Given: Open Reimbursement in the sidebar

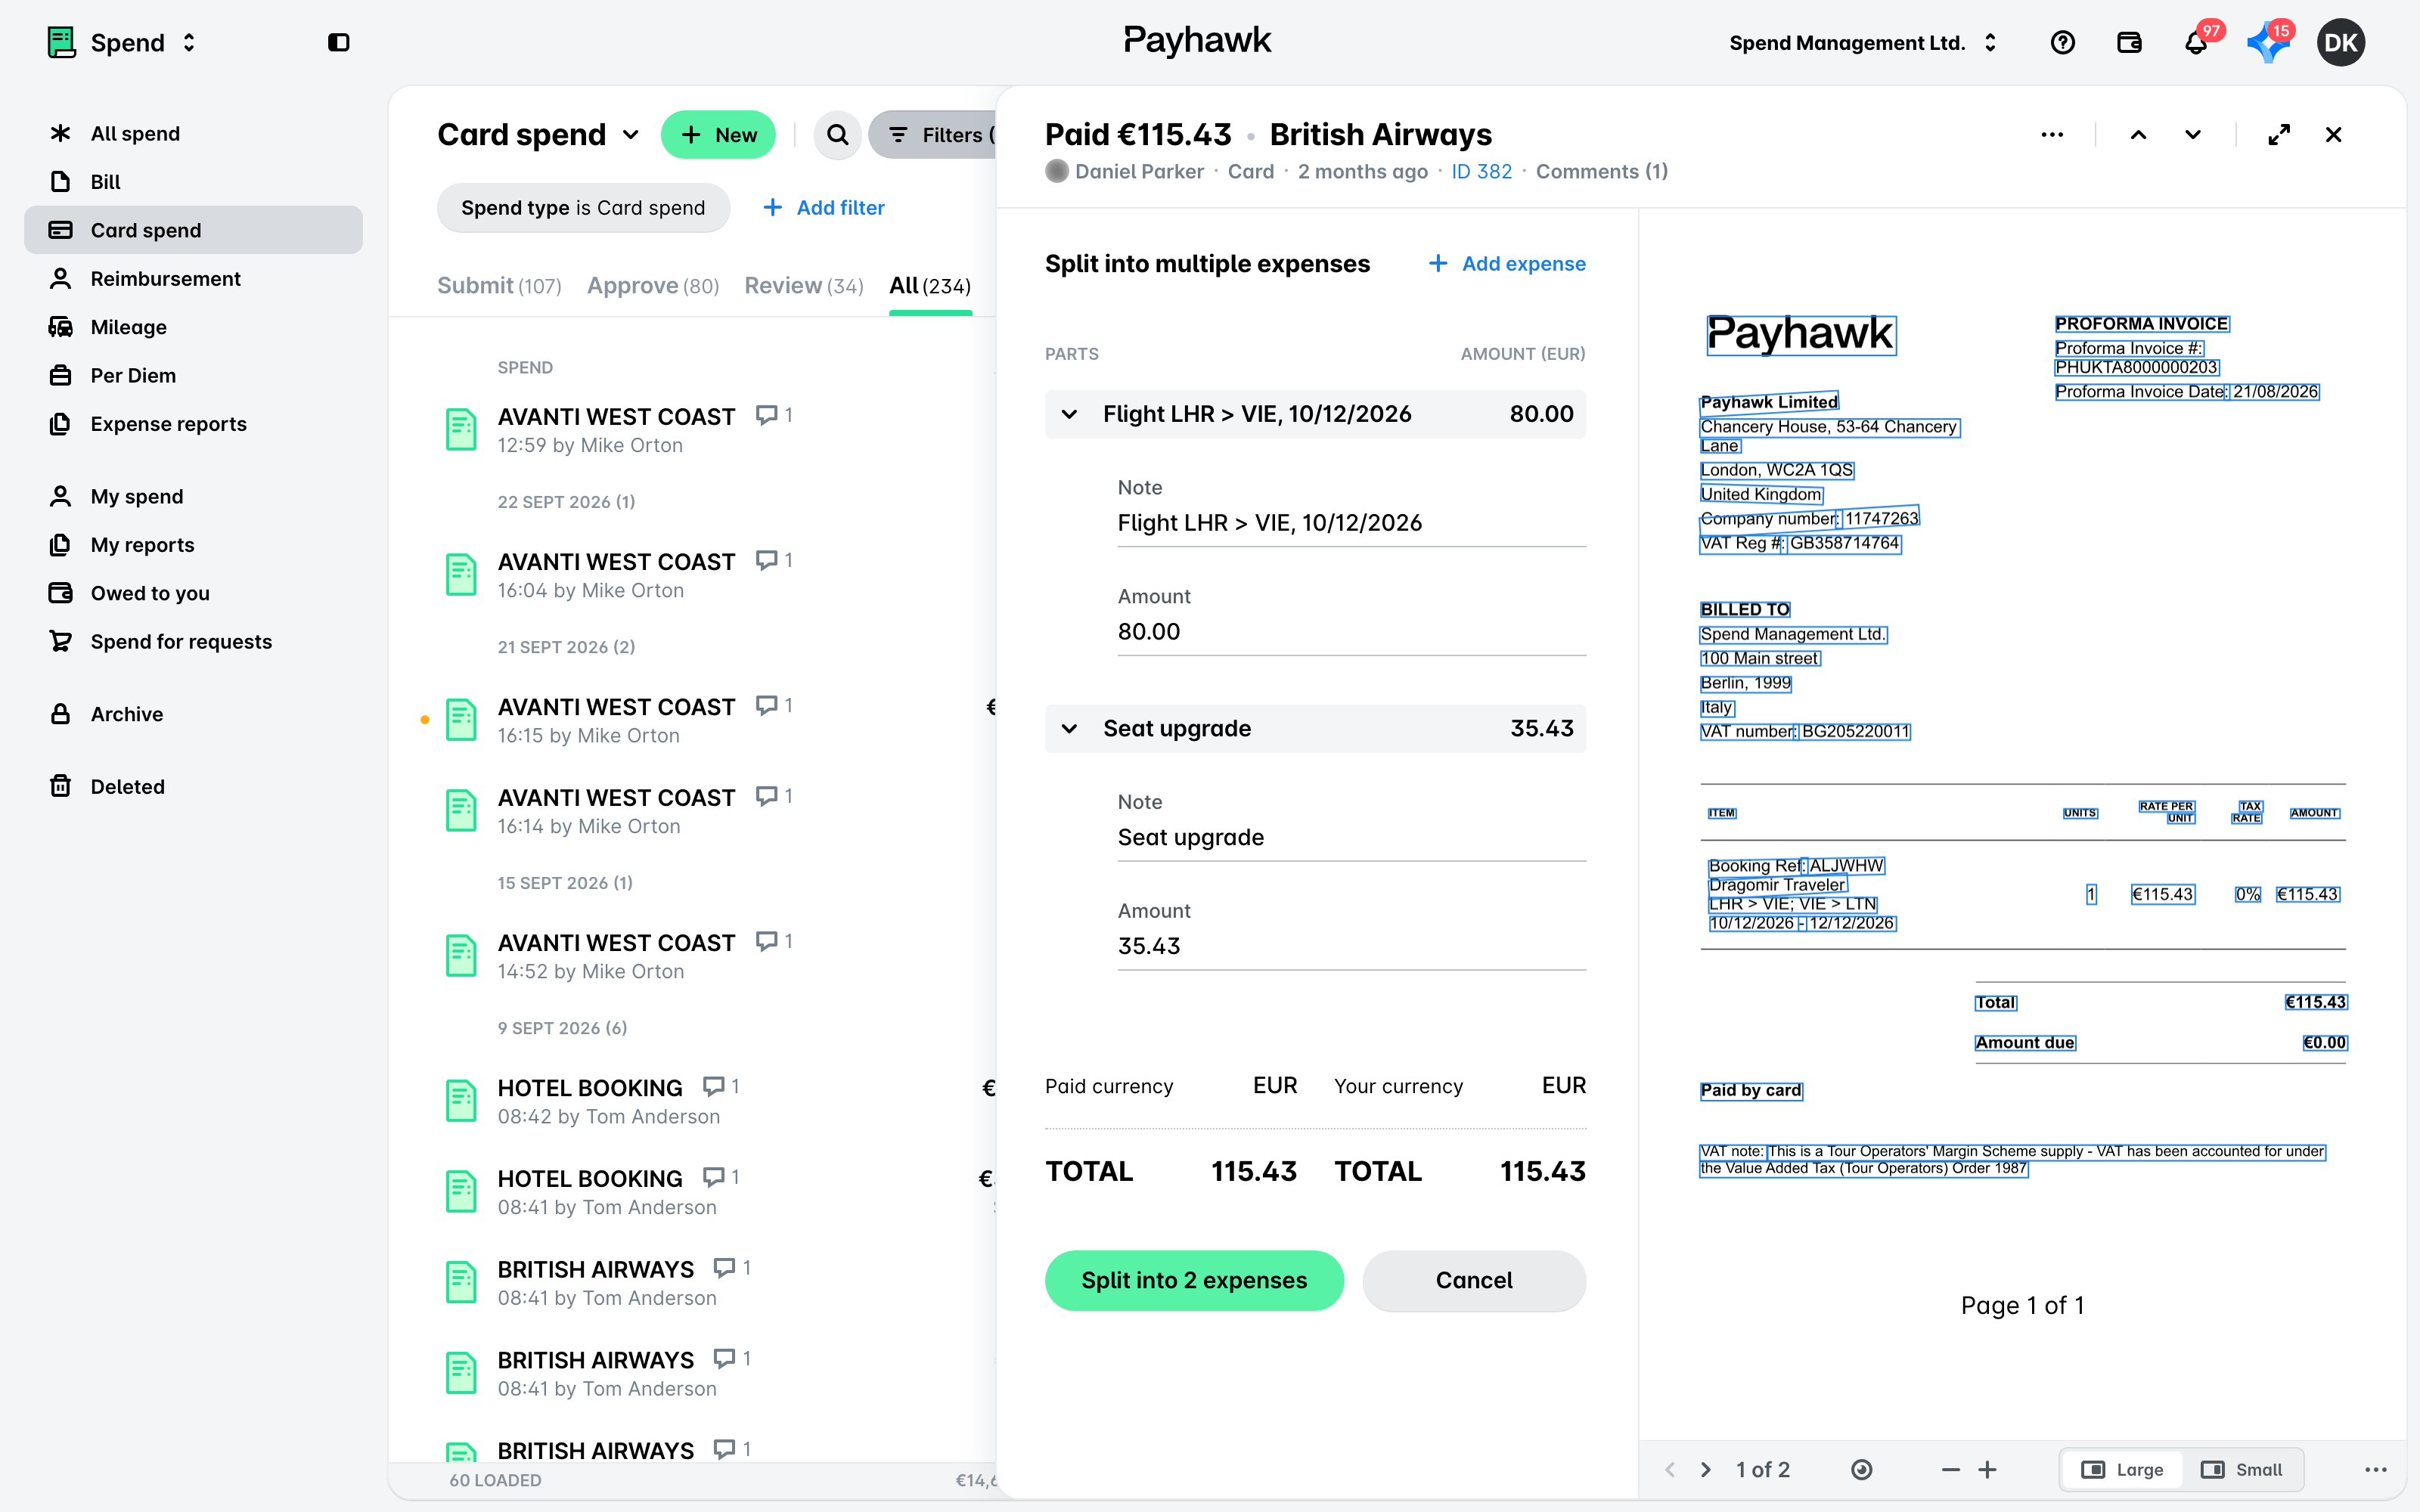Looking at the screenshot, I should tap(193, 279).
